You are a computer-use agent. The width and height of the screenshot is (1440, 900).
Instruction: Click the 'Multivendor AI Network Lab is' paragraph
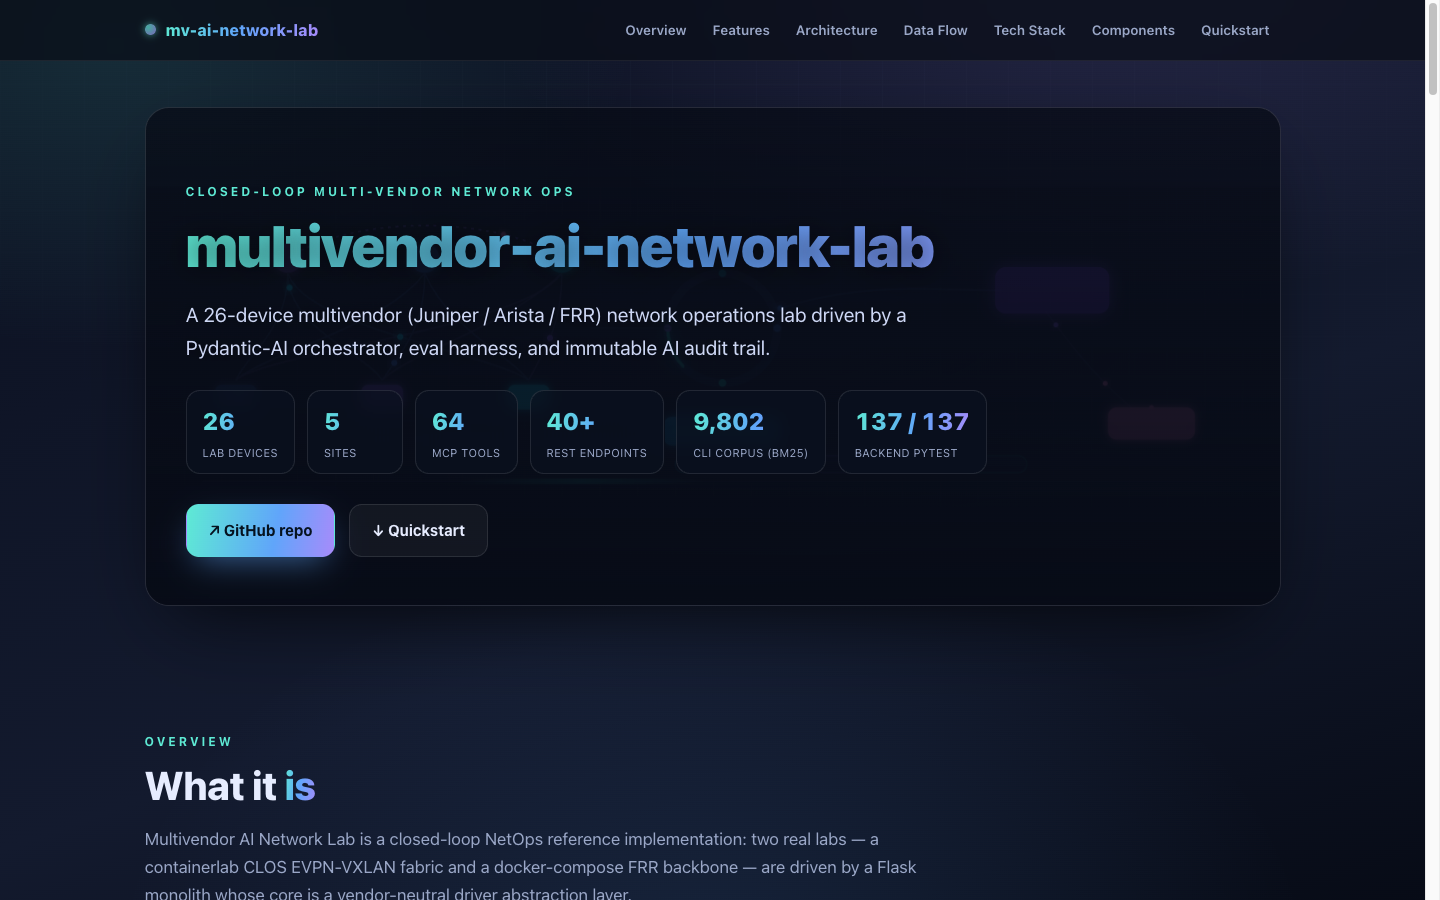click(x=531, y=866)
